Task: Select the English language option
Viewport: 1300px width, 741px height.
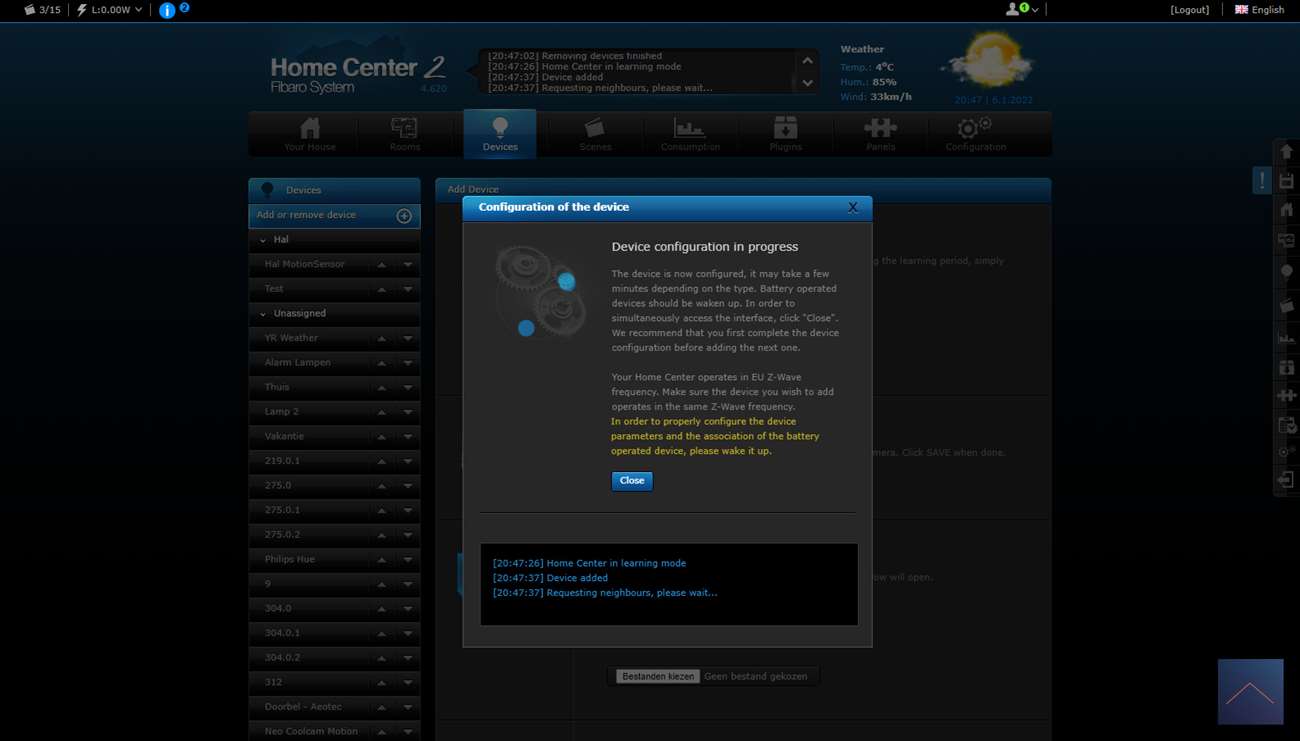Action: pyautogui.click(x=1259, y=10)
